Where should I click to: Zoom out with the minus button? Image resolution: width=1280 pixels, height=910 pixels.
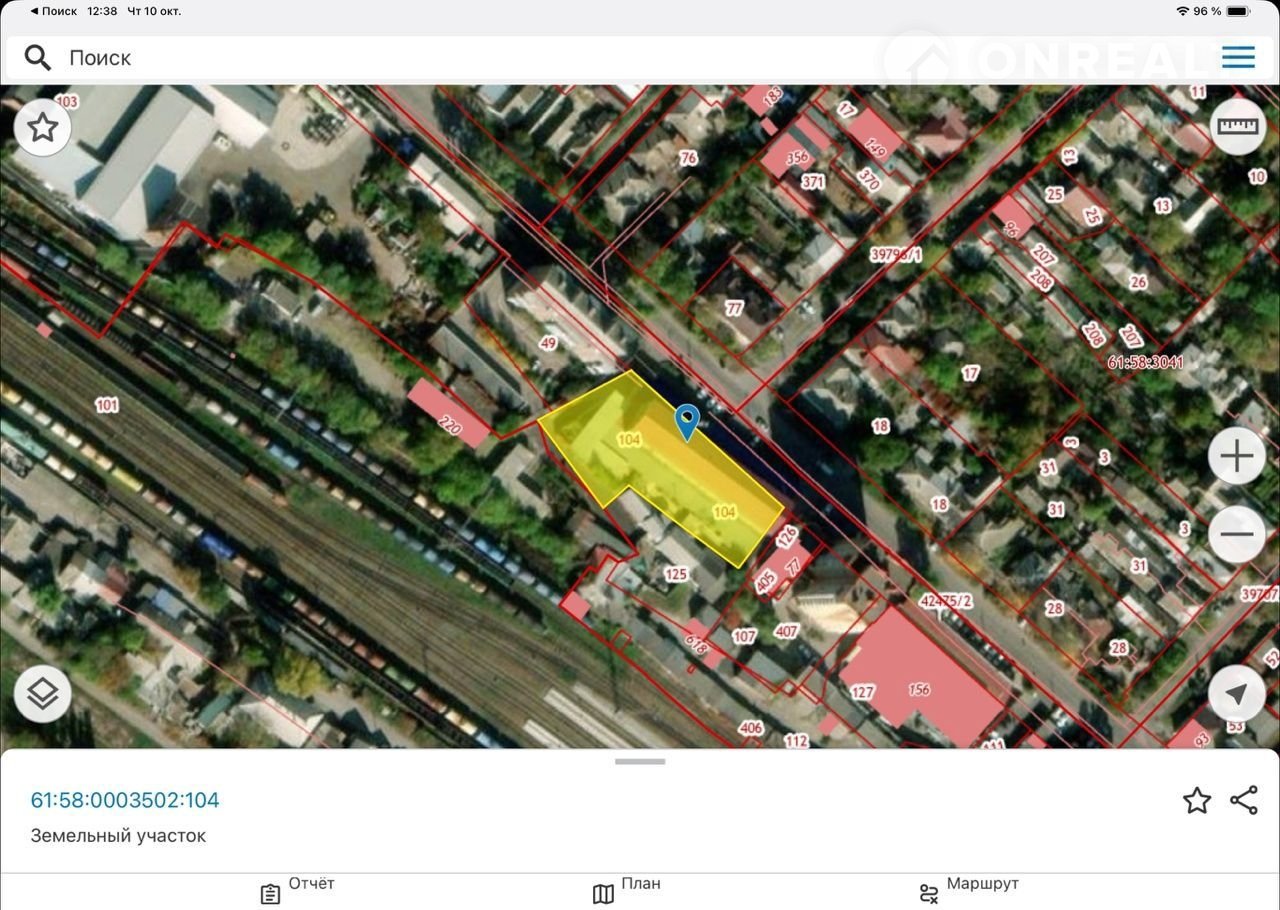click(1237, 534)
